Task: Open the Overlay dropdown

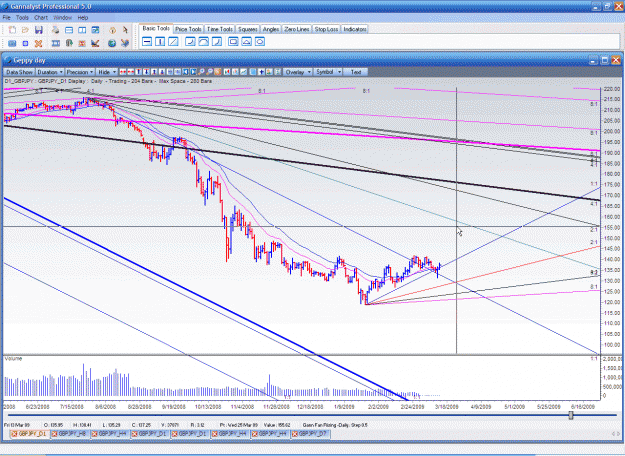Action: click(x=297, y=72)
